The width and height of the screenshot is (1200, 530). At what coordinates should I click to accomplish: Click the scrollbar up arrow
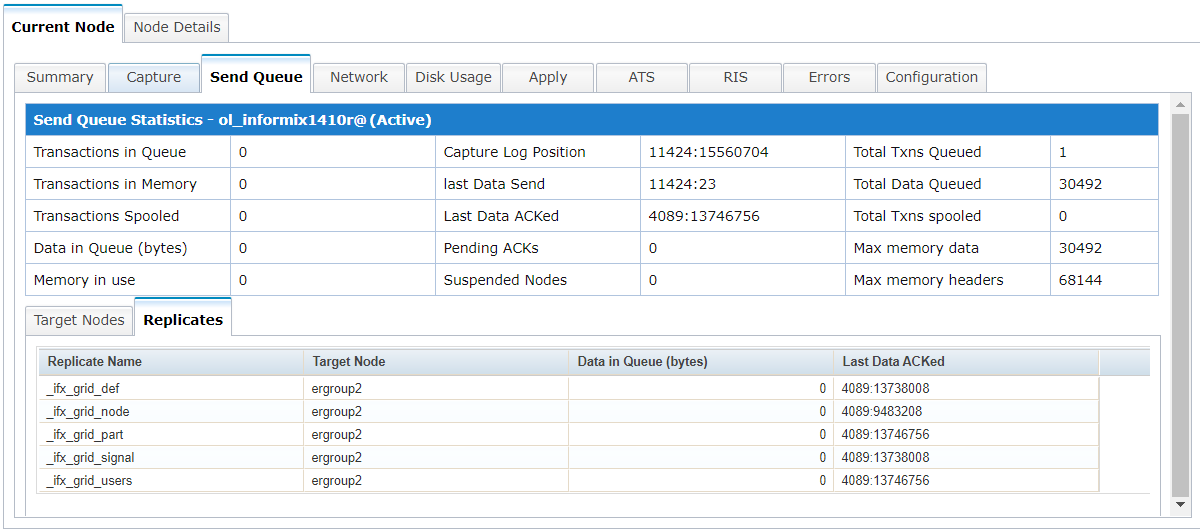(x=1179, y=104)
